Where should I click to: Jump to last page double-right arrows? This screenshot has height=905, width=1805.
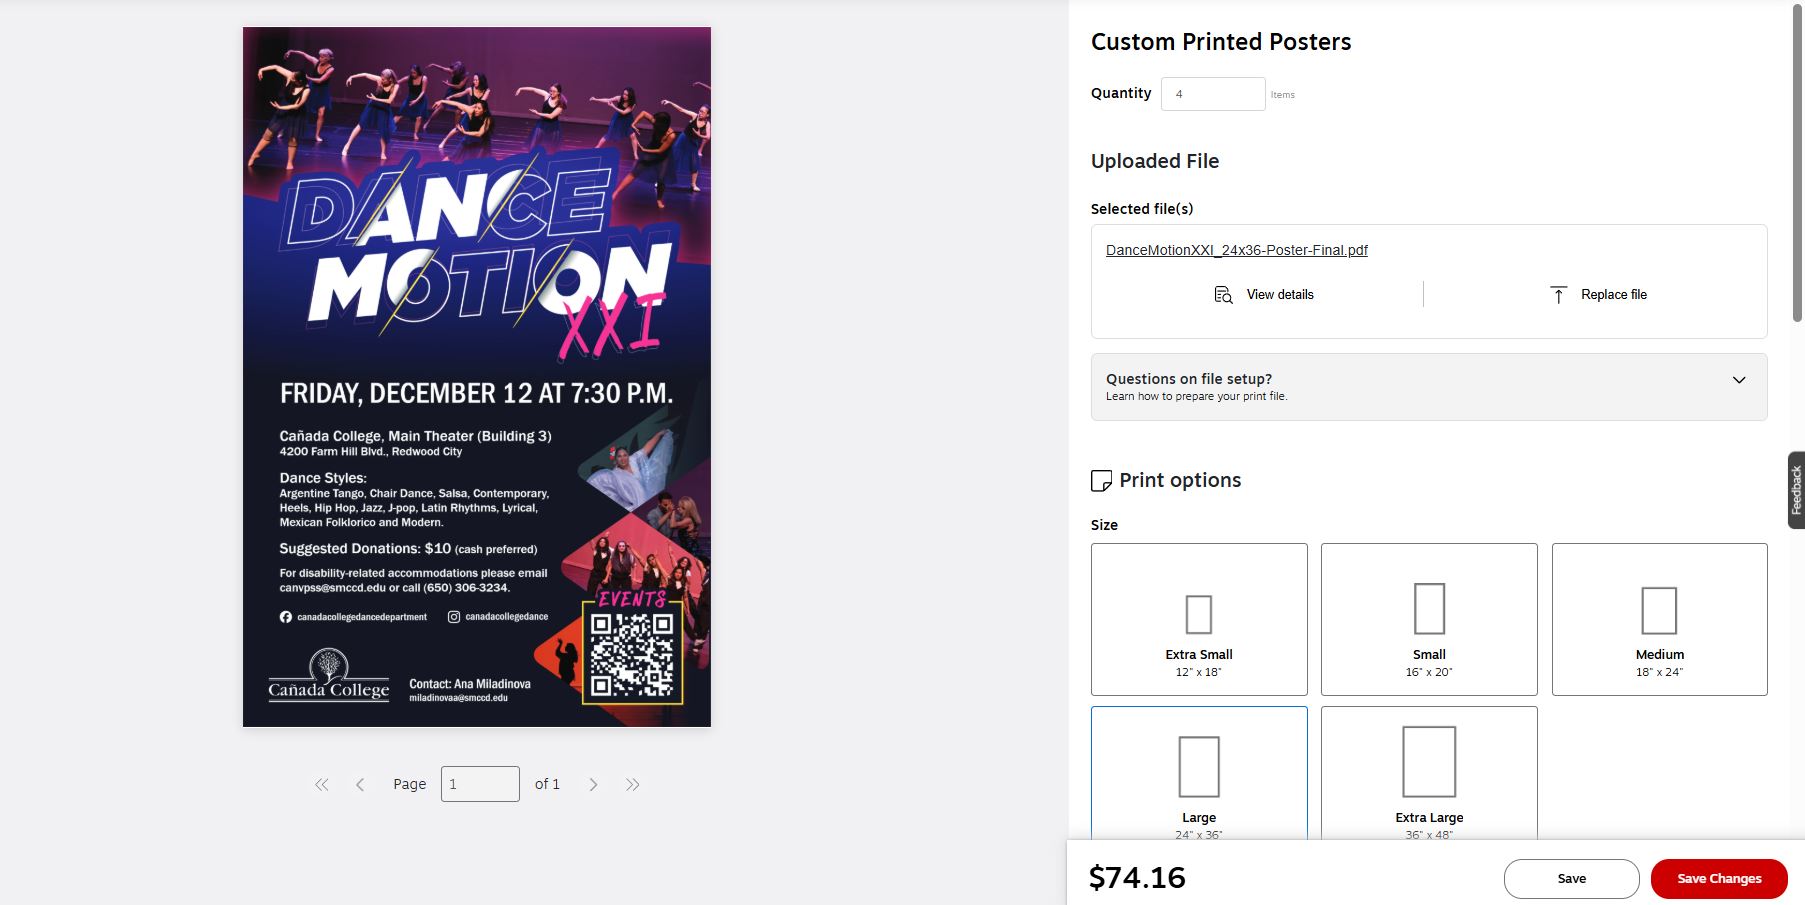tap(632, 785)
